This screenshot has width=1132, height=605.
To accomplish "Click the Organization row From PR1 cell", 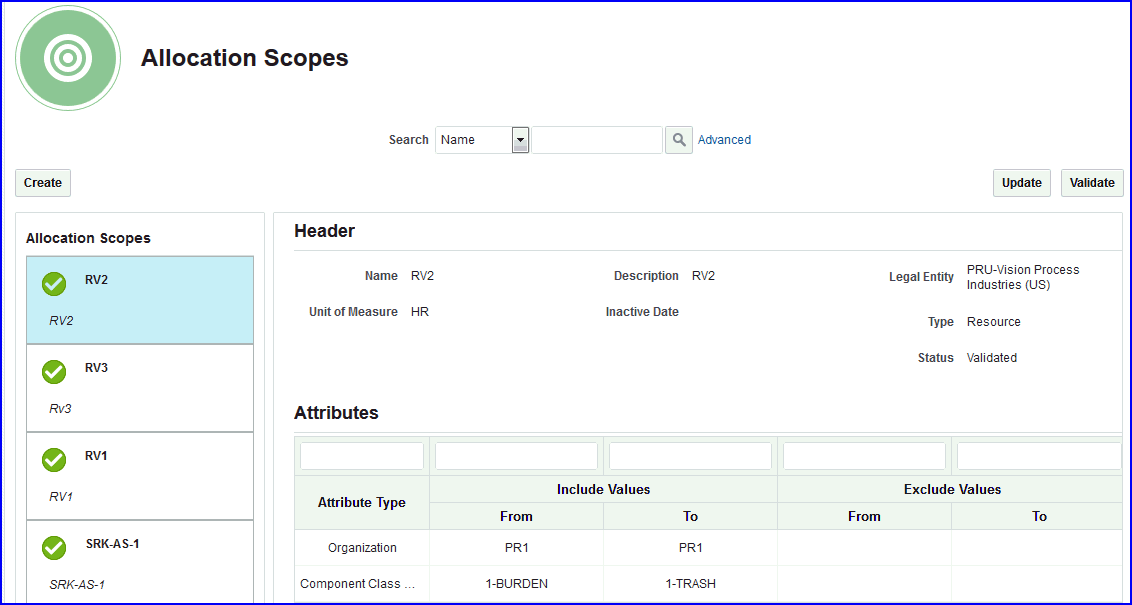I will tap(516, 548).
